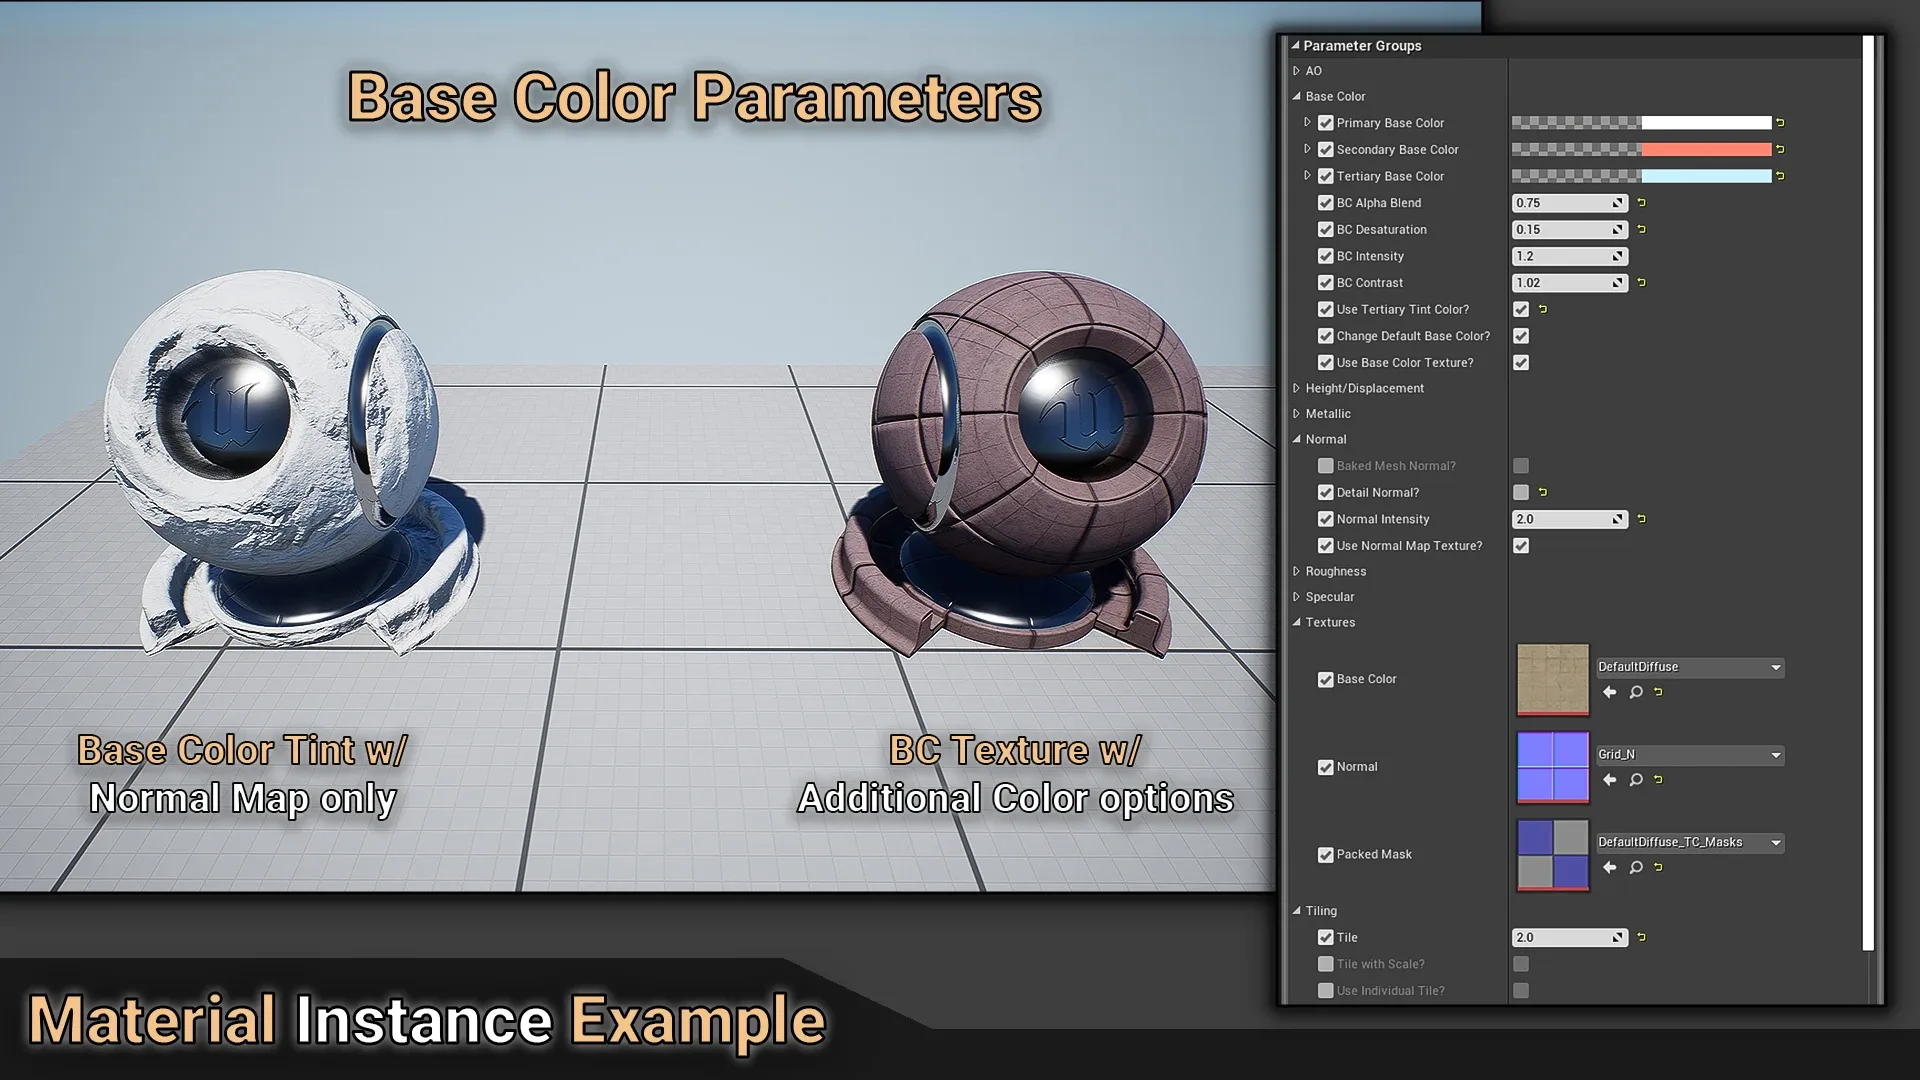The image size is (1920, 1080).
Task: Open the DefaultDiffuse_TC_Masks asset dropdown
Action: [1776, 842]
